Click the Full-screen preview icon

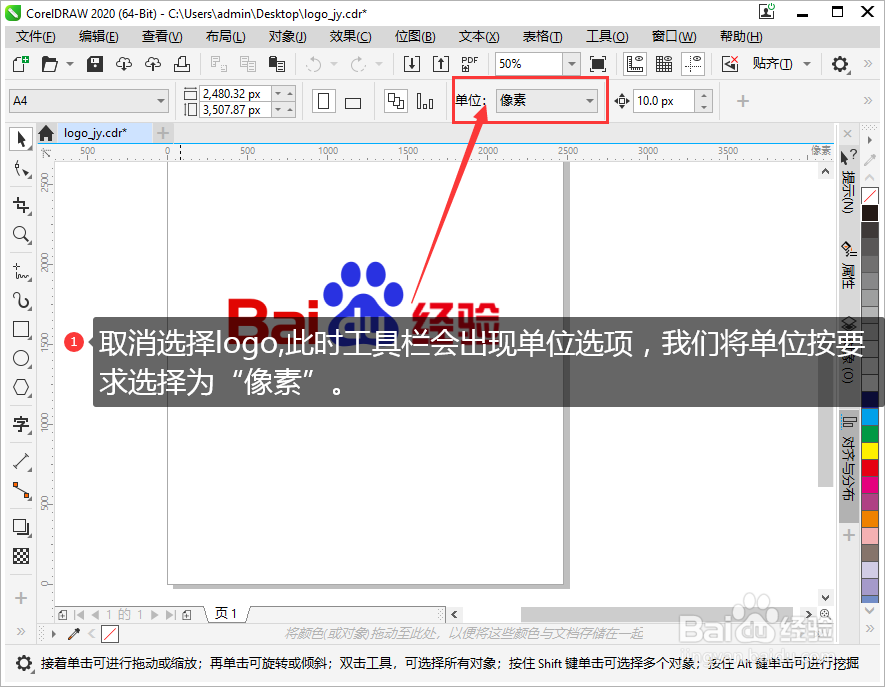pyautogui.click(x=598, y=64)
